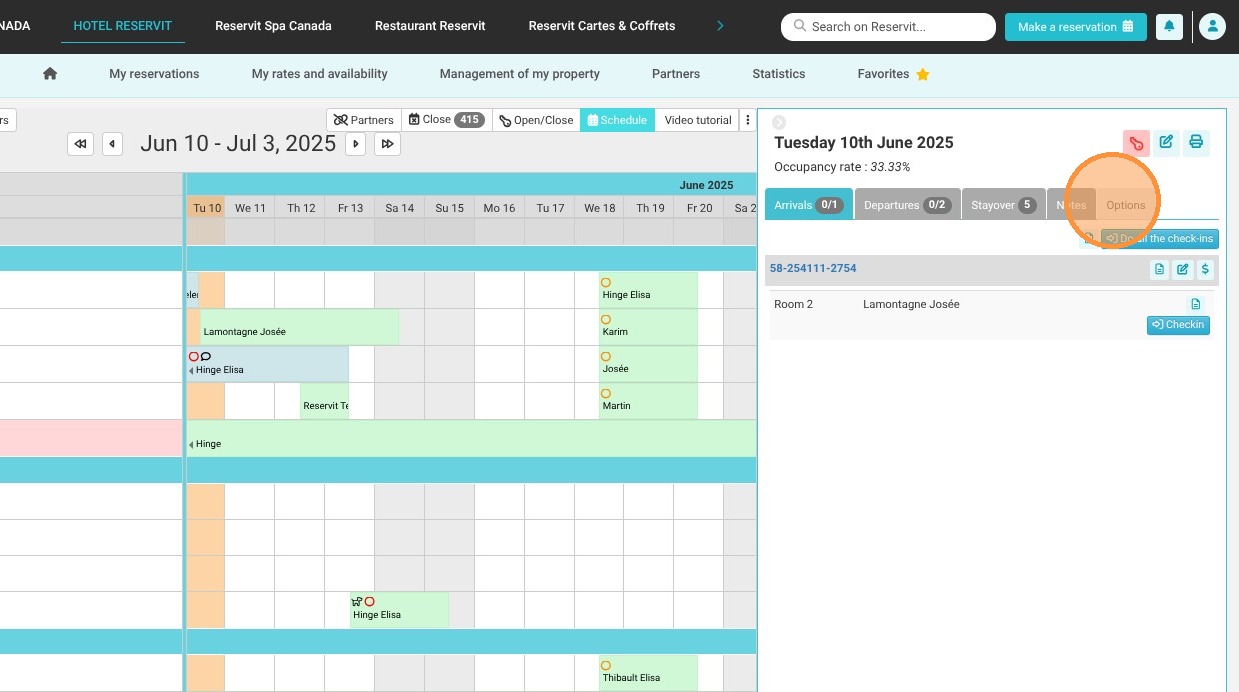The height and width of the screenshot is (692, 1239).
Task: Click yellow circle on Martin reservation
Action: tap(606, 394)
